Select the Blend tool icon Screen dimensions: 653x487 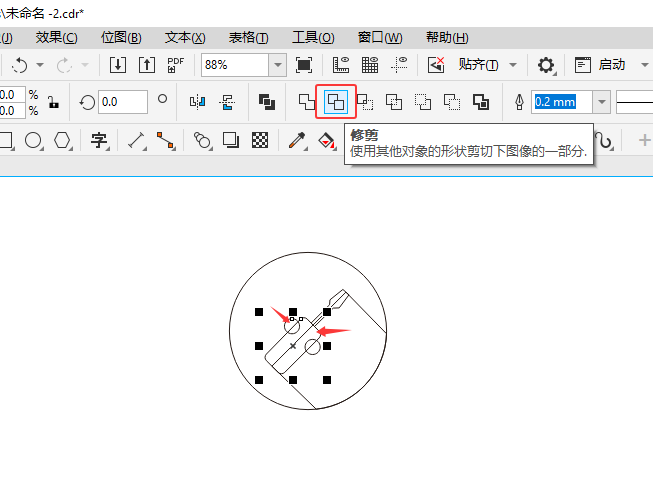click(202, 140)
